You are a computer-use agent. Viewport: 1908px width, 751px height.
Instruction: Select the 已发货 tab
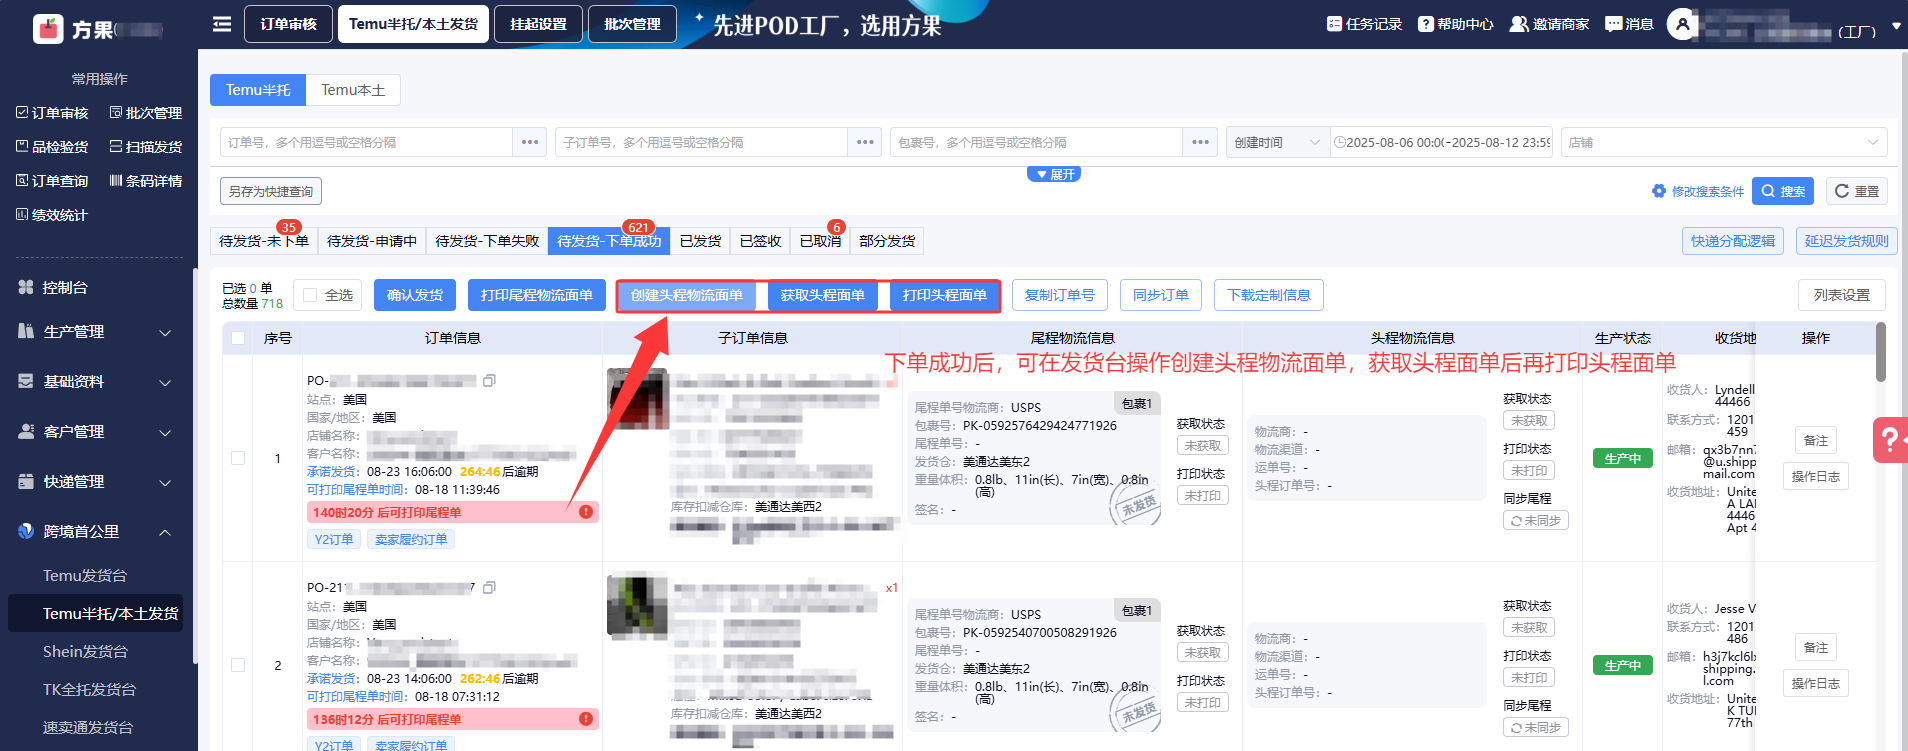click(x=700, y=241)
